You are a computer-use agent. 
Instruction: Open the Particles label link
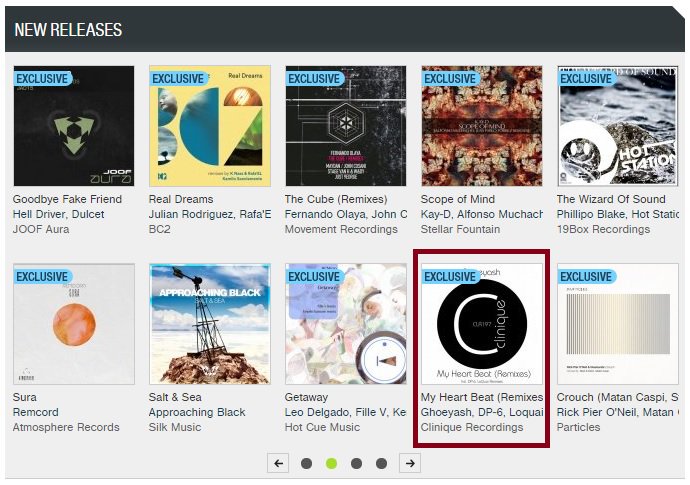point(578,427)
